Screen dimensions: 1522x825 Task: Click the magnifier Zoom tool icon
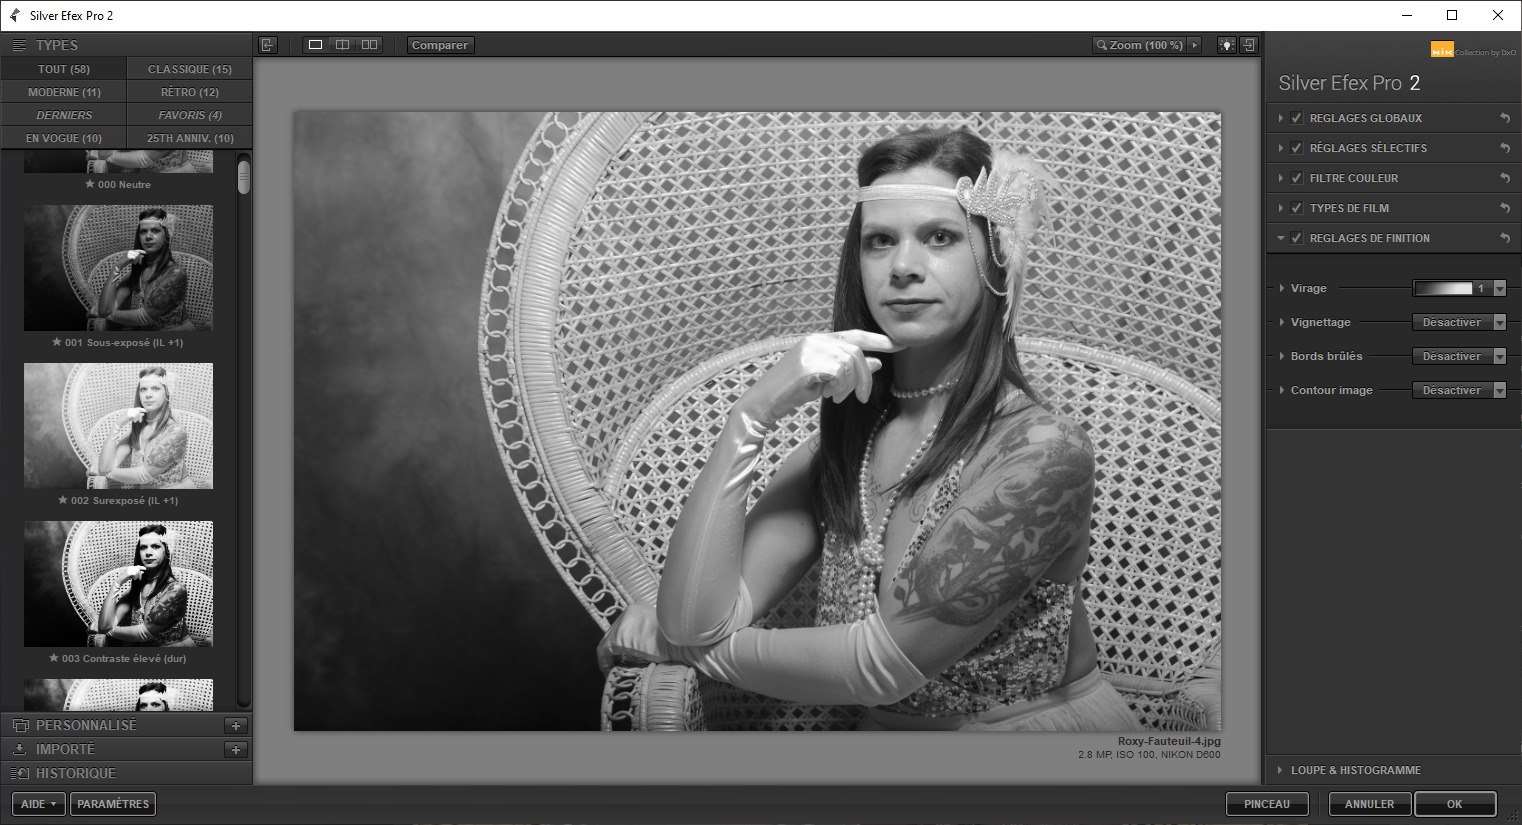(x=1100, y=45)
